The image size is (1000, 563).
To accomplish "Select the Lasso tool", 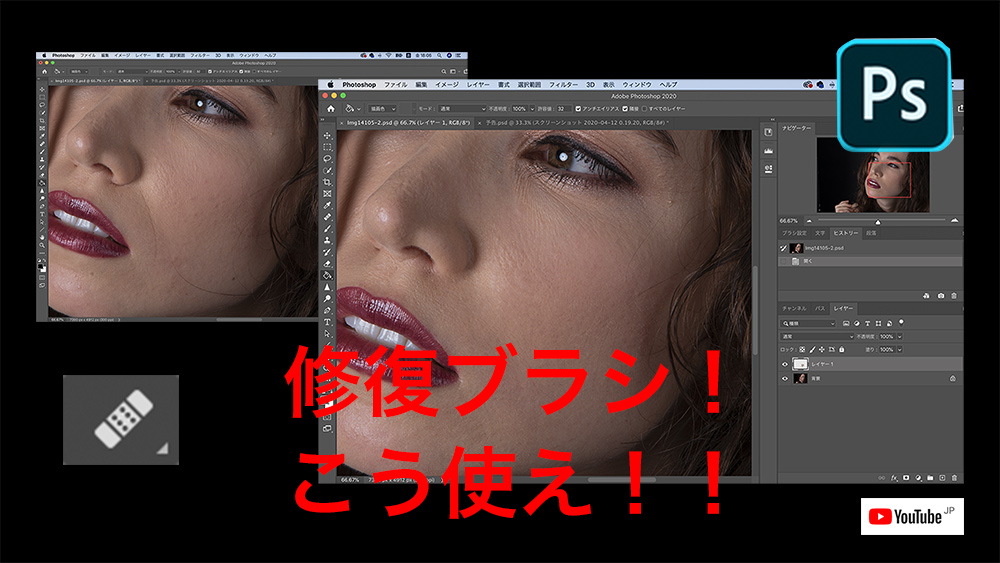I will pyautogui.click(x=327, y=158).
